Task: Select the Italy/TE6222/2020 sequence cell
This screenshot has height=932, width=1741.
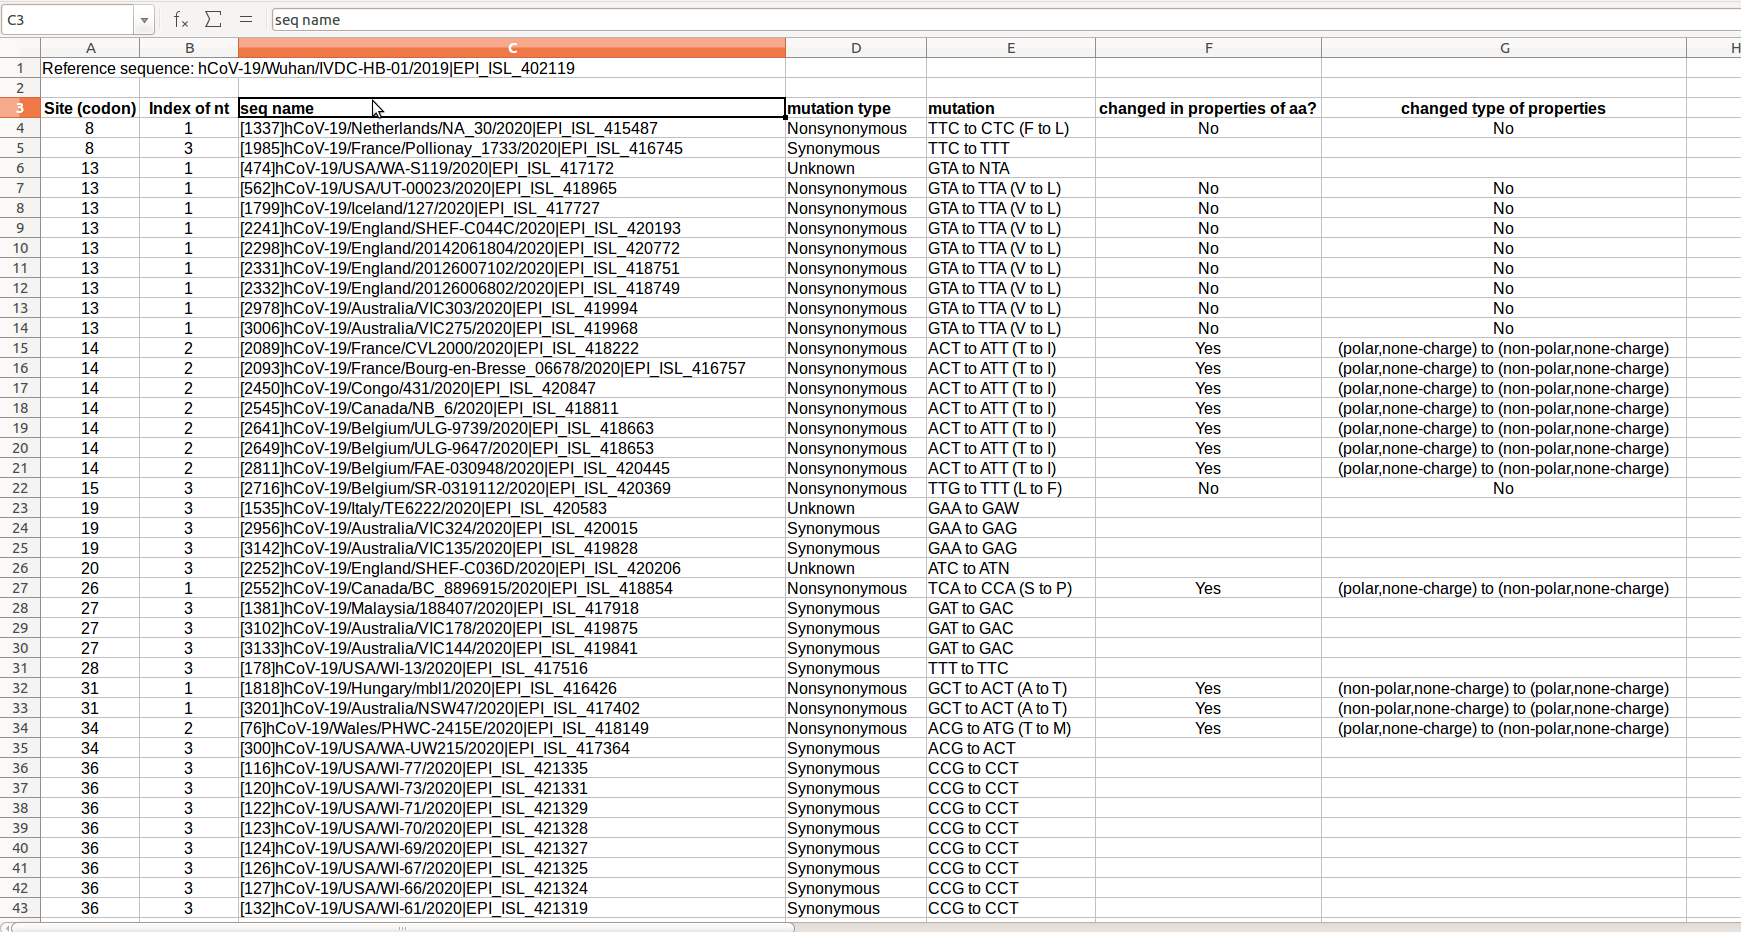Action: tap(512, 508)
